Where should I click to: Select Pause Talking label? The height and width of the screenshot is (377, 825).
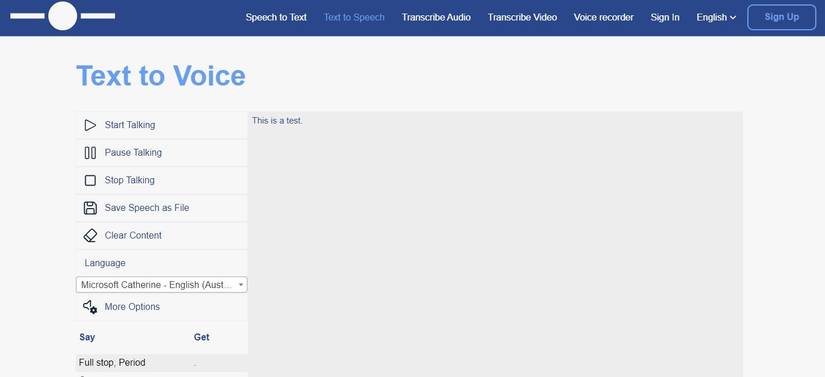133,152
